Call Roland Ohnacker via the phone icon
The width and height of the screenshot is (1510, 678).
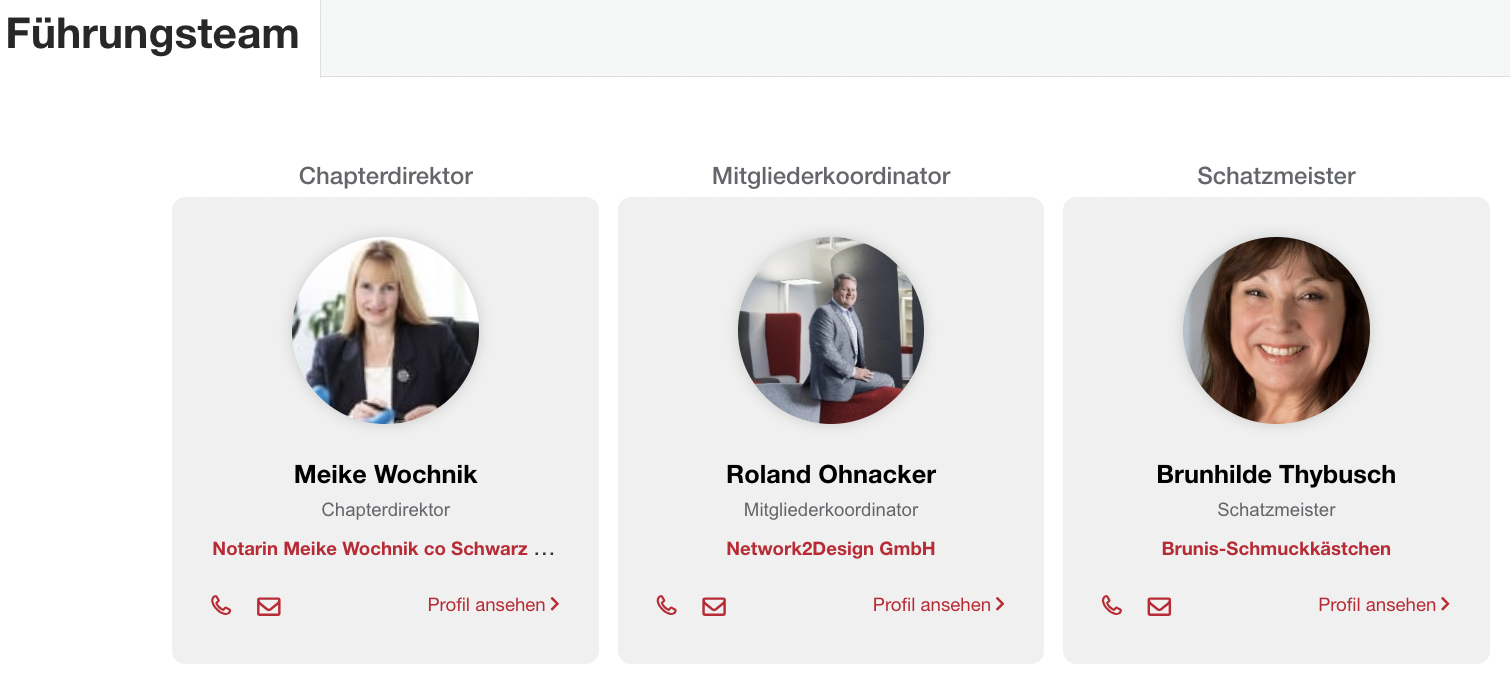click(666, 605)
